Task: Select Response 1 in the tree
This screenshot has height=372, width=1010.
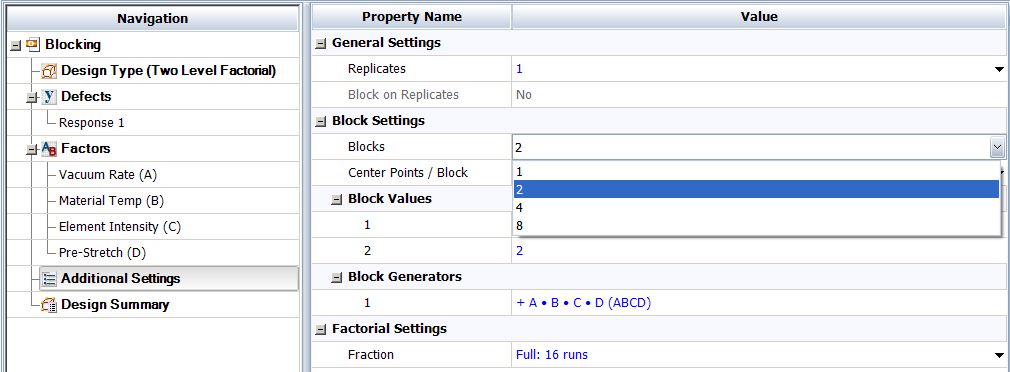Action: [91, 123]
